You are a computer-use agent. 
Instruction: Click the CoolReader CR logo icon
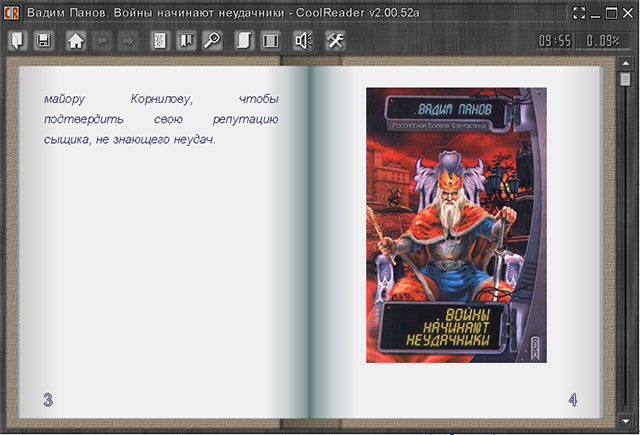[x=11, y=13]
